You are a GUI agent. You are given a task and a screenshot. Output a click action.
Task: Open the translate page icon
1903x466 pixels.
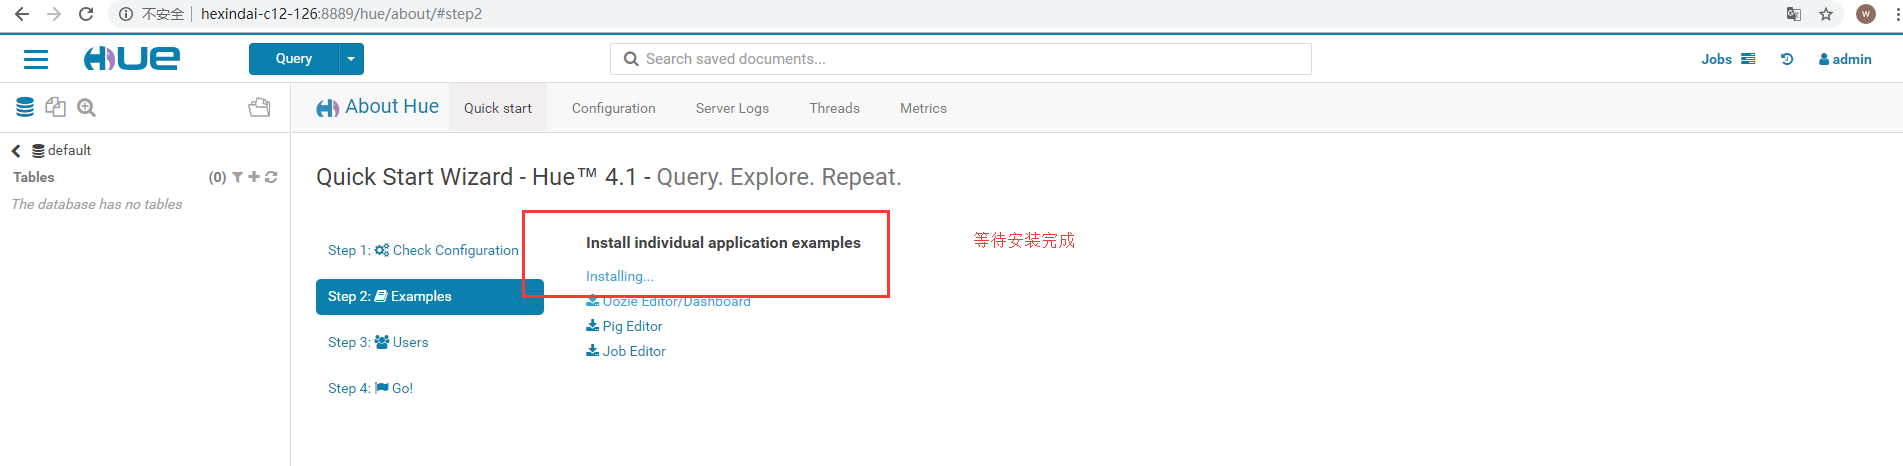pos(1794,14)
